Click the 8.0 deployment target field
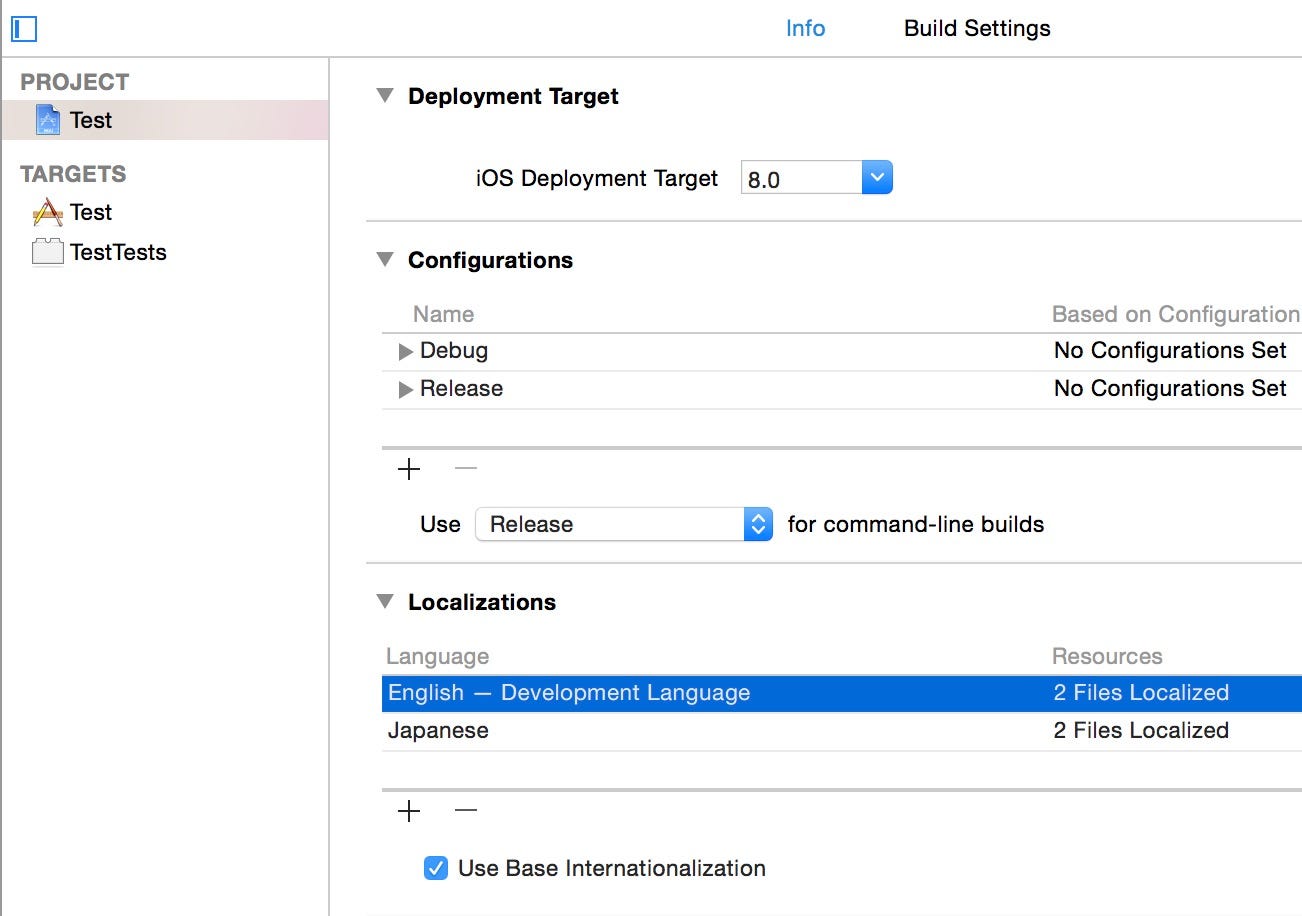The width and height of the screenshot is (1302, 916). pyautogui.click(x=801, y=179)
